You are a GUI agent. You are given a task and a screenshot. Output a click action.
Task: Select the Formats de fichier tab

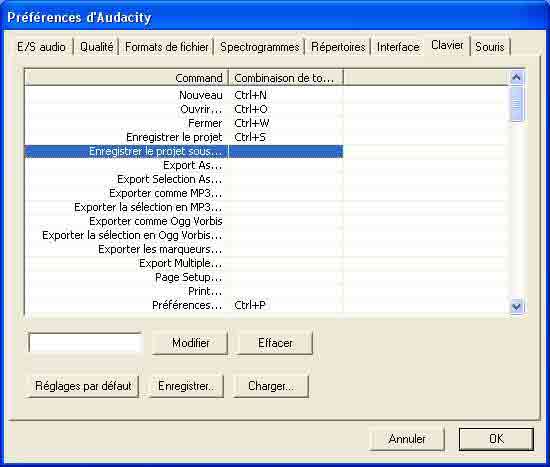coord(167,47)
